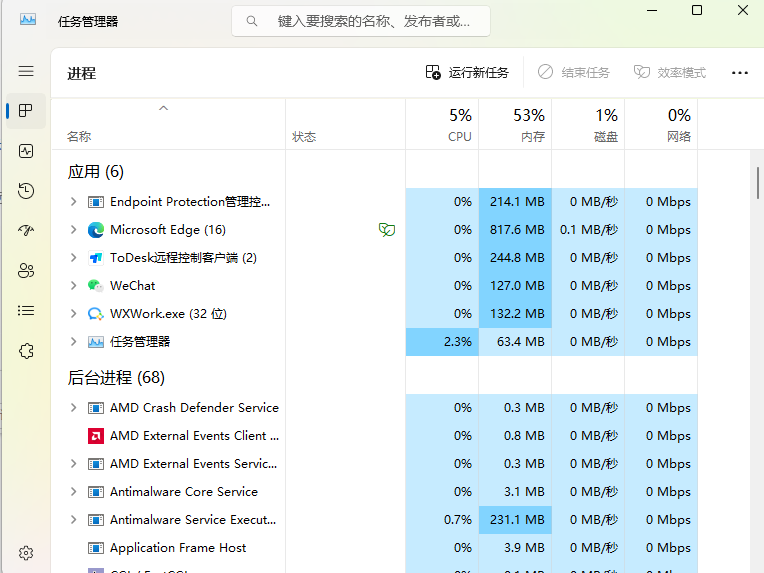Expand the 任务管理器 process group
764x573 pixels.
point(74,342)
